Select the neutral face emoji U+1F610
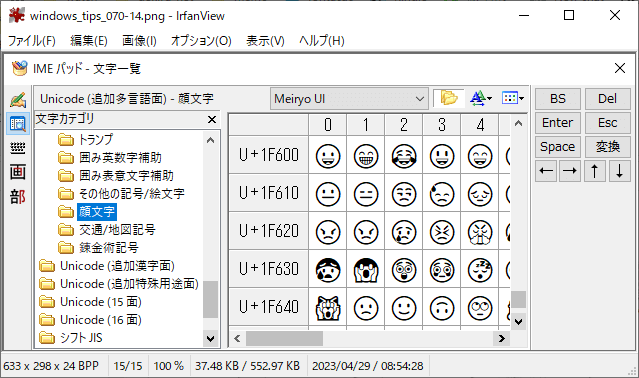639x378 pixels. point(328,193)
